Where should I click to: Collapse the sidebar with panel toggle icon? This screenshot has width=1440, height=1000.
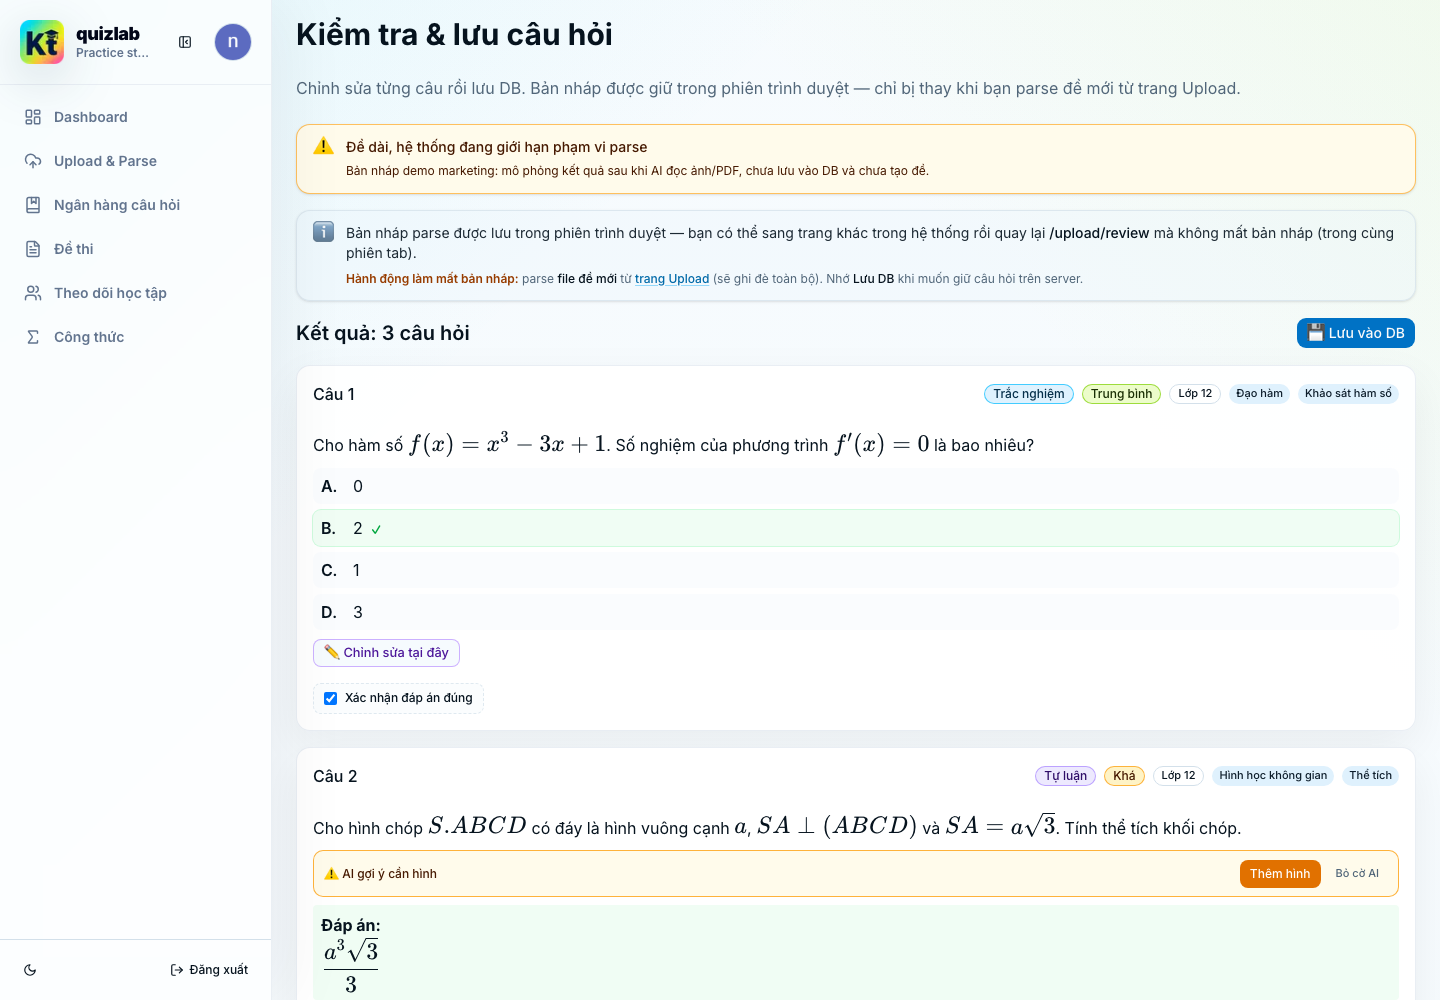click(x=185, y=42)
